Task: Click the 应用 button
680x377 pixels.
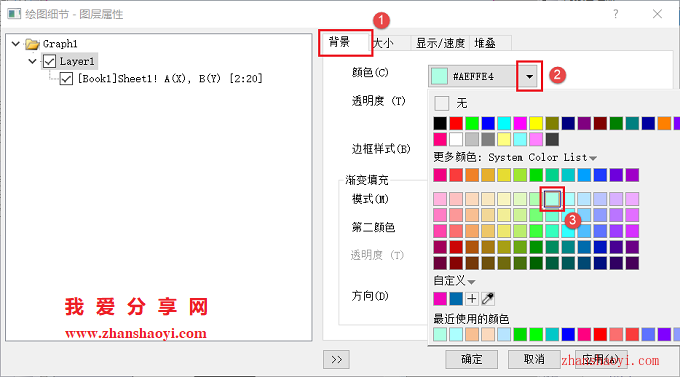Action: coord(600,359)
